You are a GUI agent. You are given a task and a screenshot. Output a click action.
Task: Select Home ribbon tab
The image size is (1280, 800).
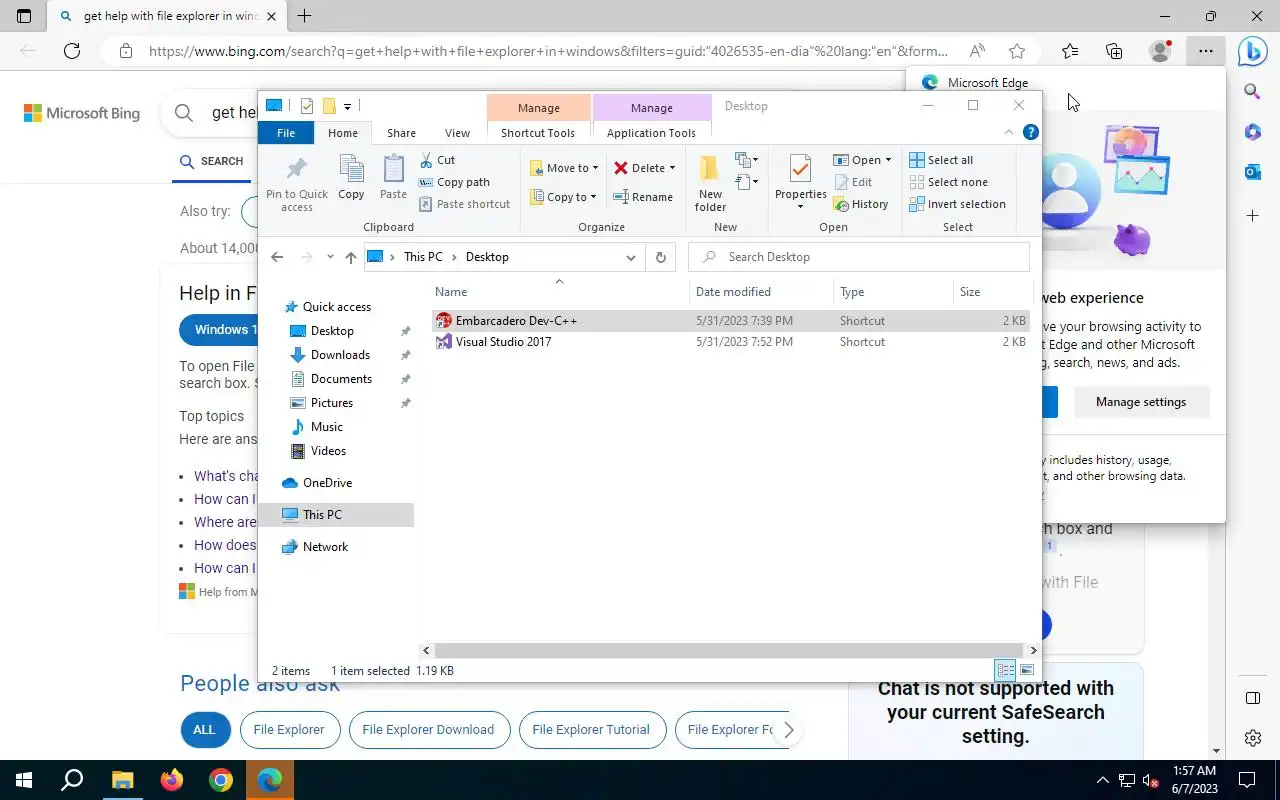343,133
